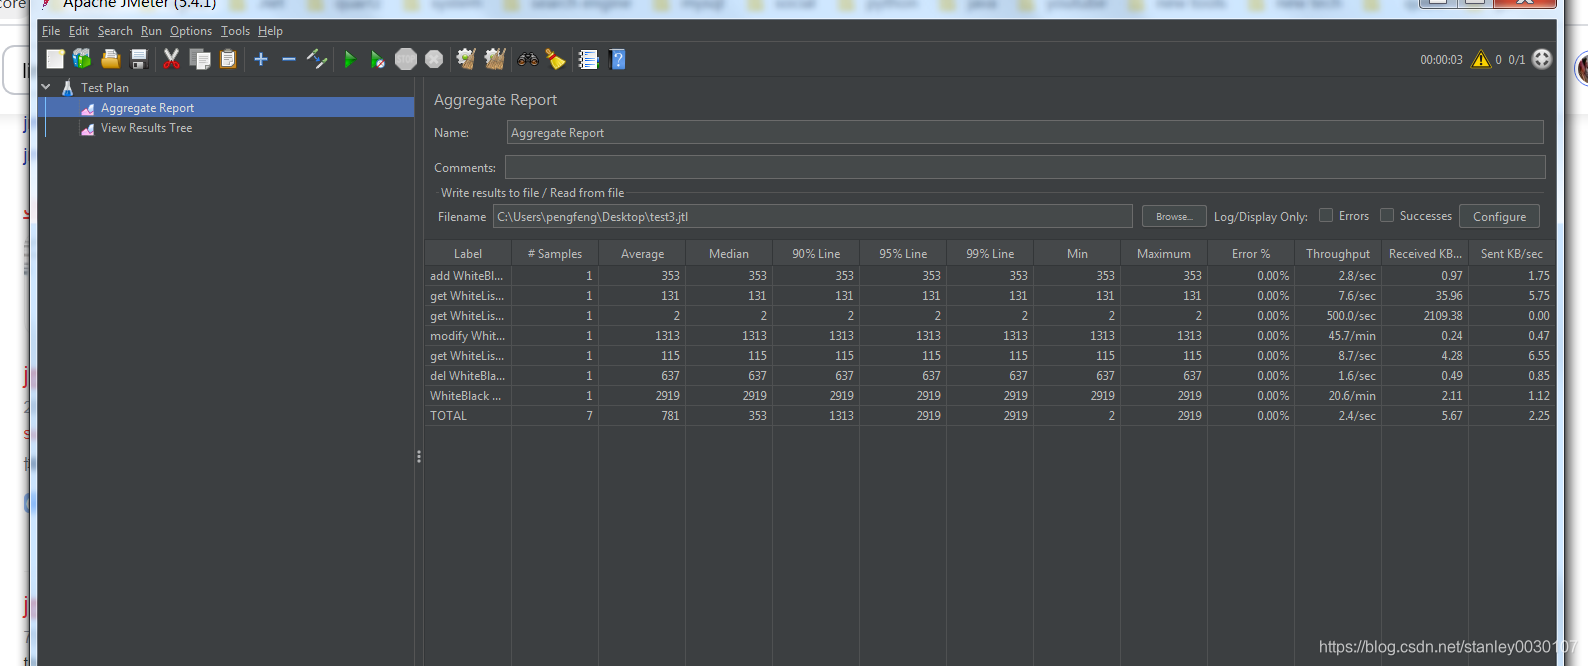1588x666 pixels.
Task: Open the Help menu
Action: (270, 31)
